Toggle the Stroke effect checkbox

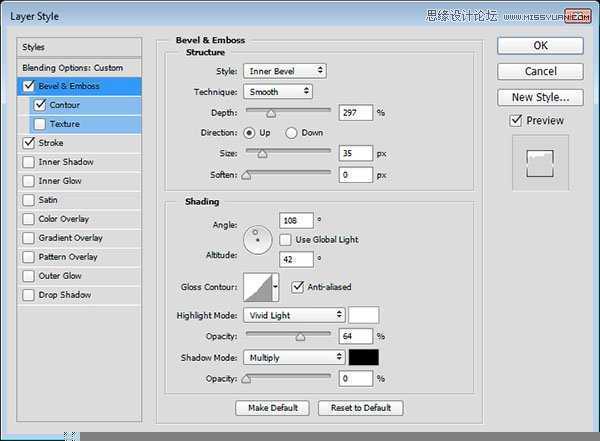coord(29,143)
